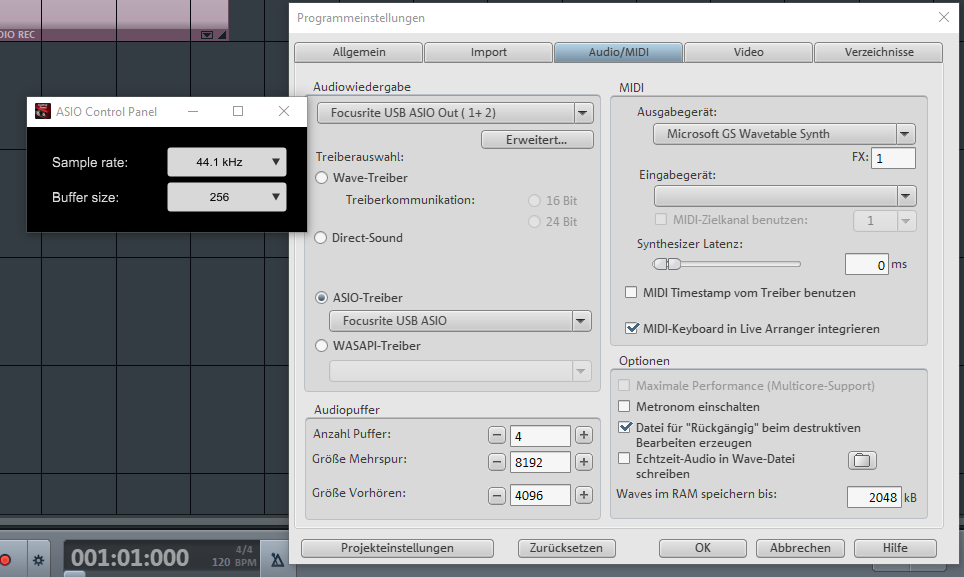Viewport: 964px width, 577px height.
Task: Open the Verzeichnisse tab
Action: 879,52
